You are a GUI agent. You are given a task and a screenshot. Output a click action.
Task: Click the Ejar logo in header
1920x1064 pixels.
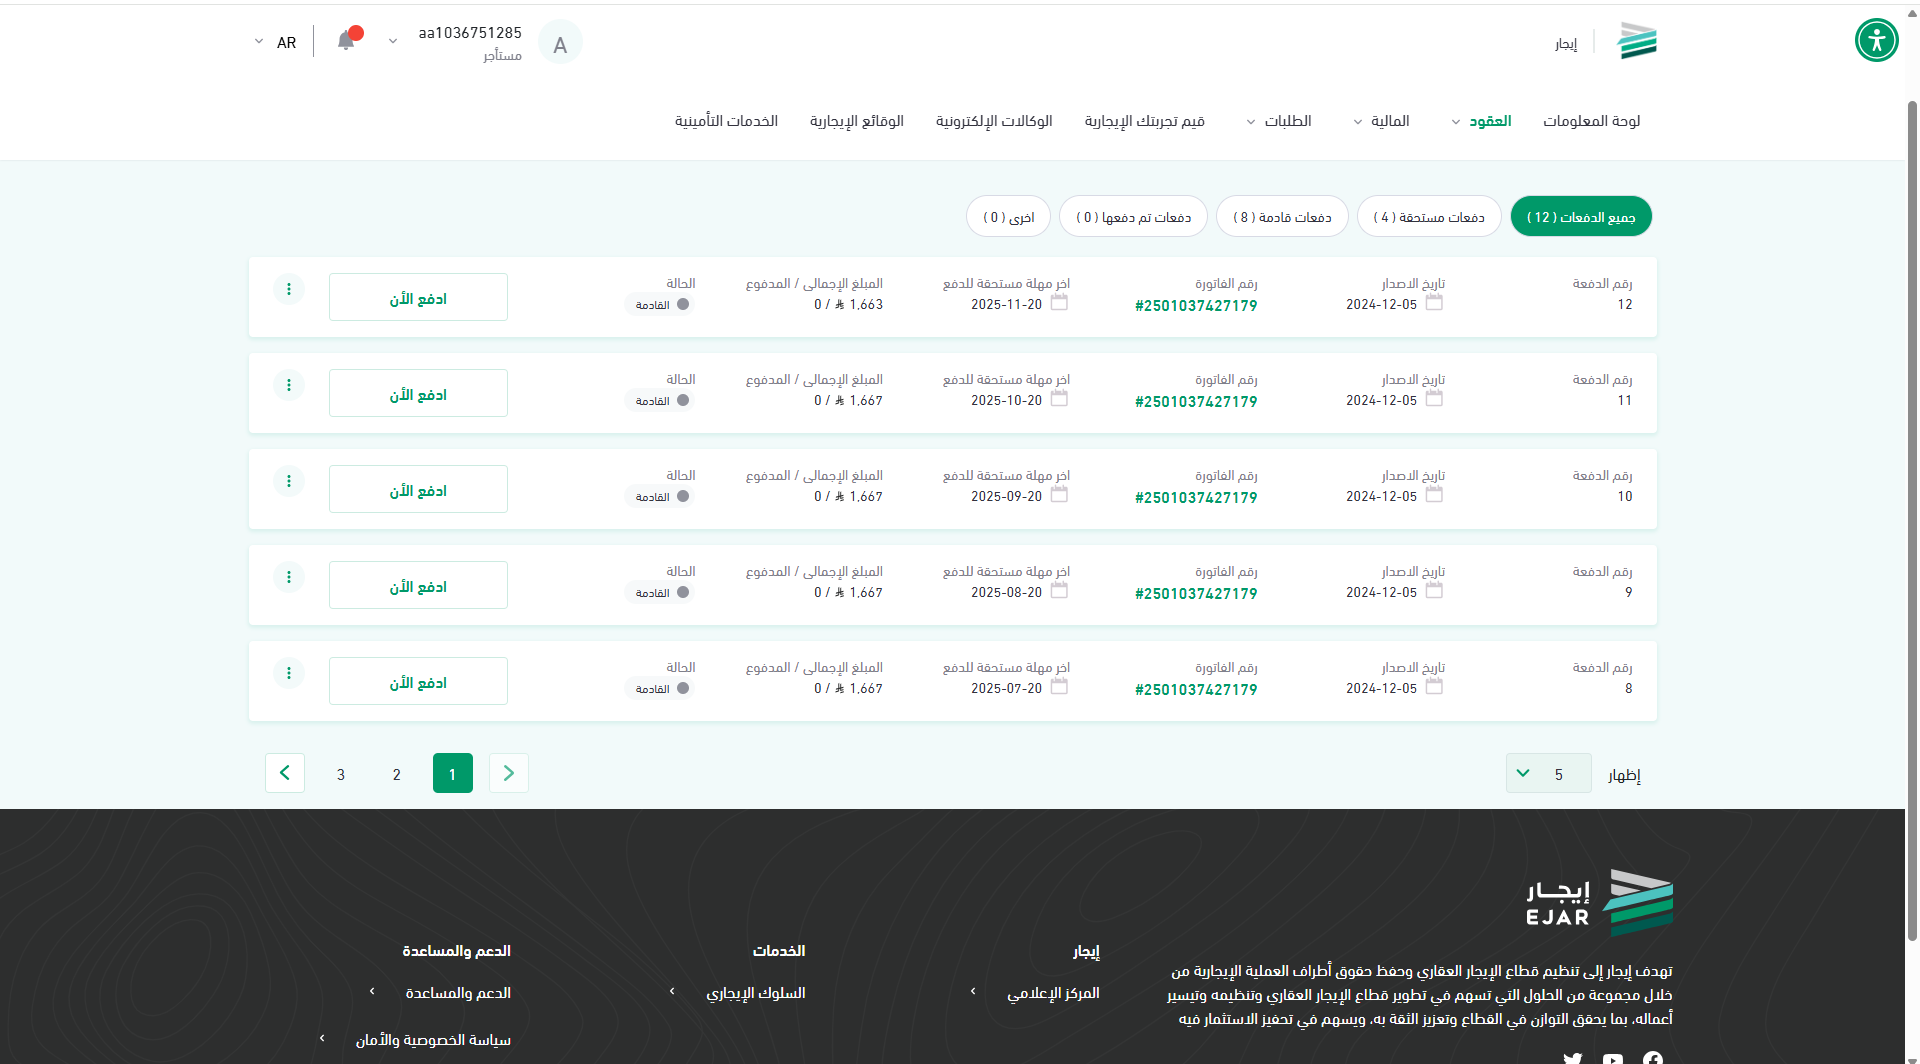[x=1637, y=42]
